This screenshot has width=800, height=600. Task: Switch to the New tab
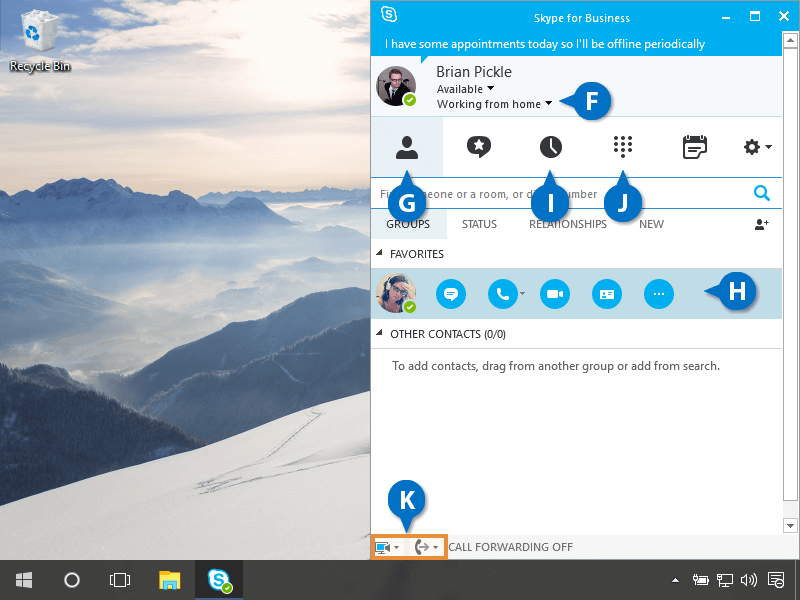coord(651,225)
